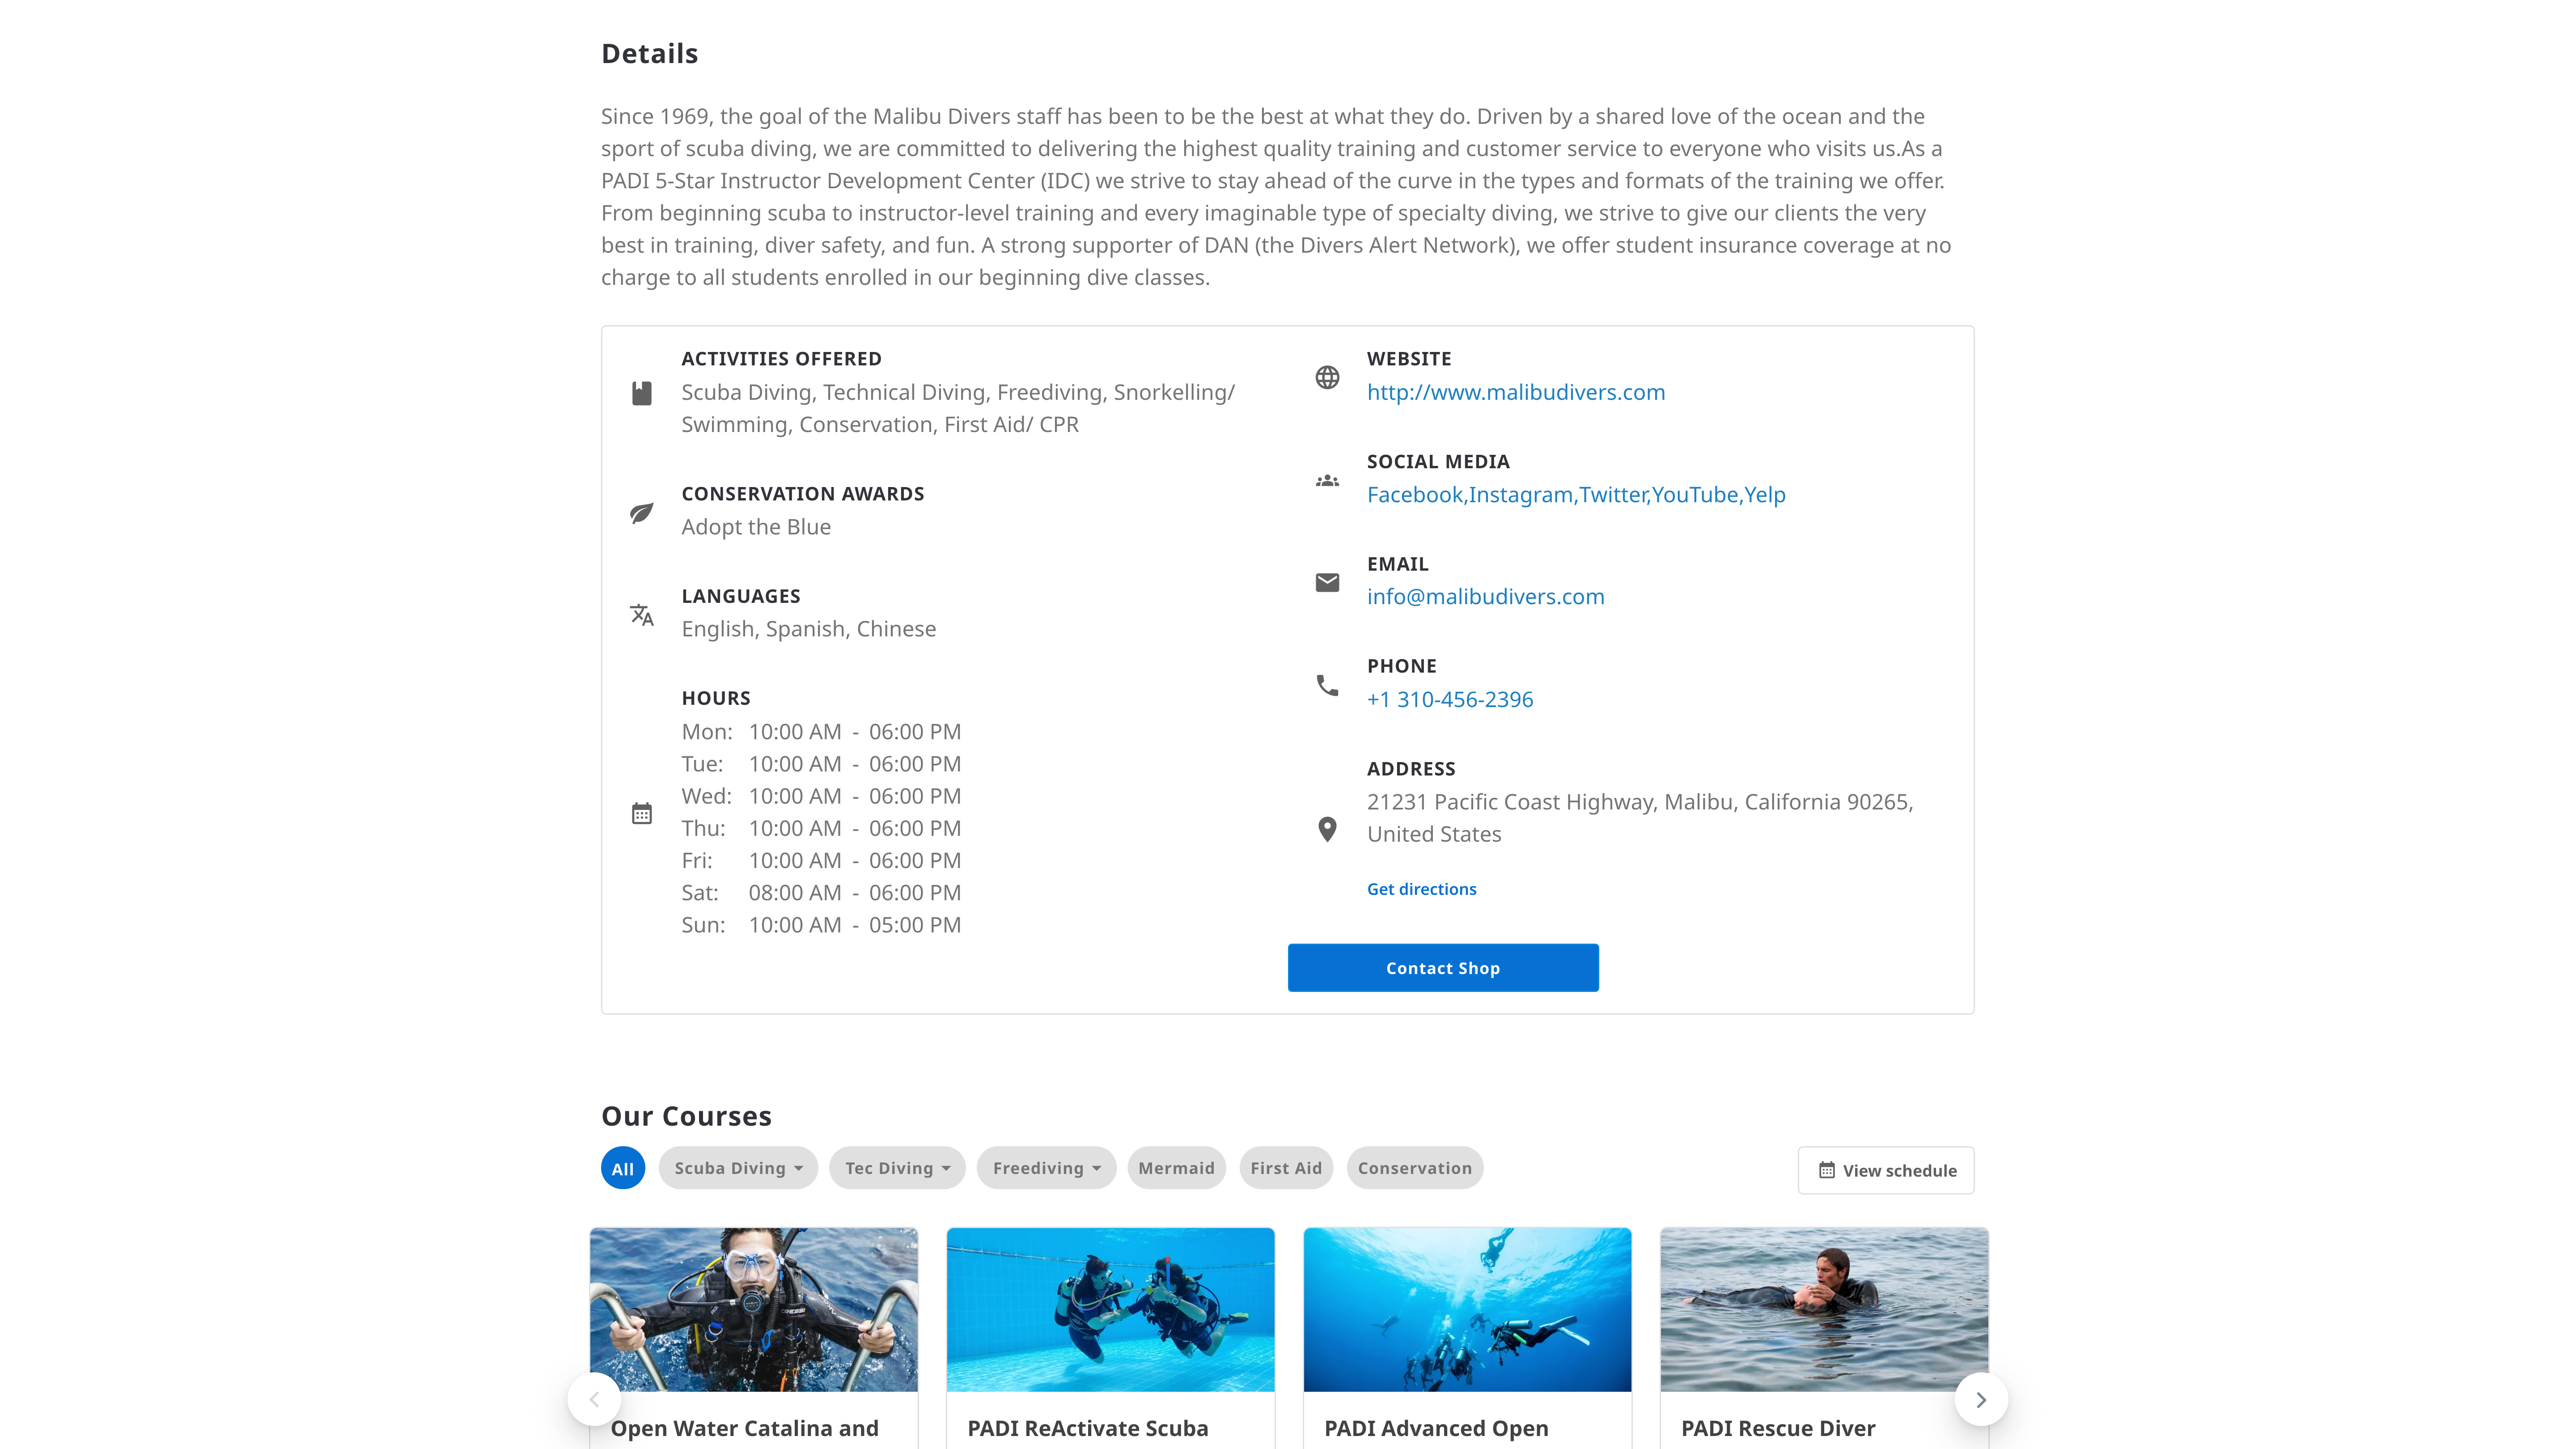Image resolution: width=2576 pixels, height=1449 pixels.
Task: Click the Contact Shop button
Action: point(1443,968)
